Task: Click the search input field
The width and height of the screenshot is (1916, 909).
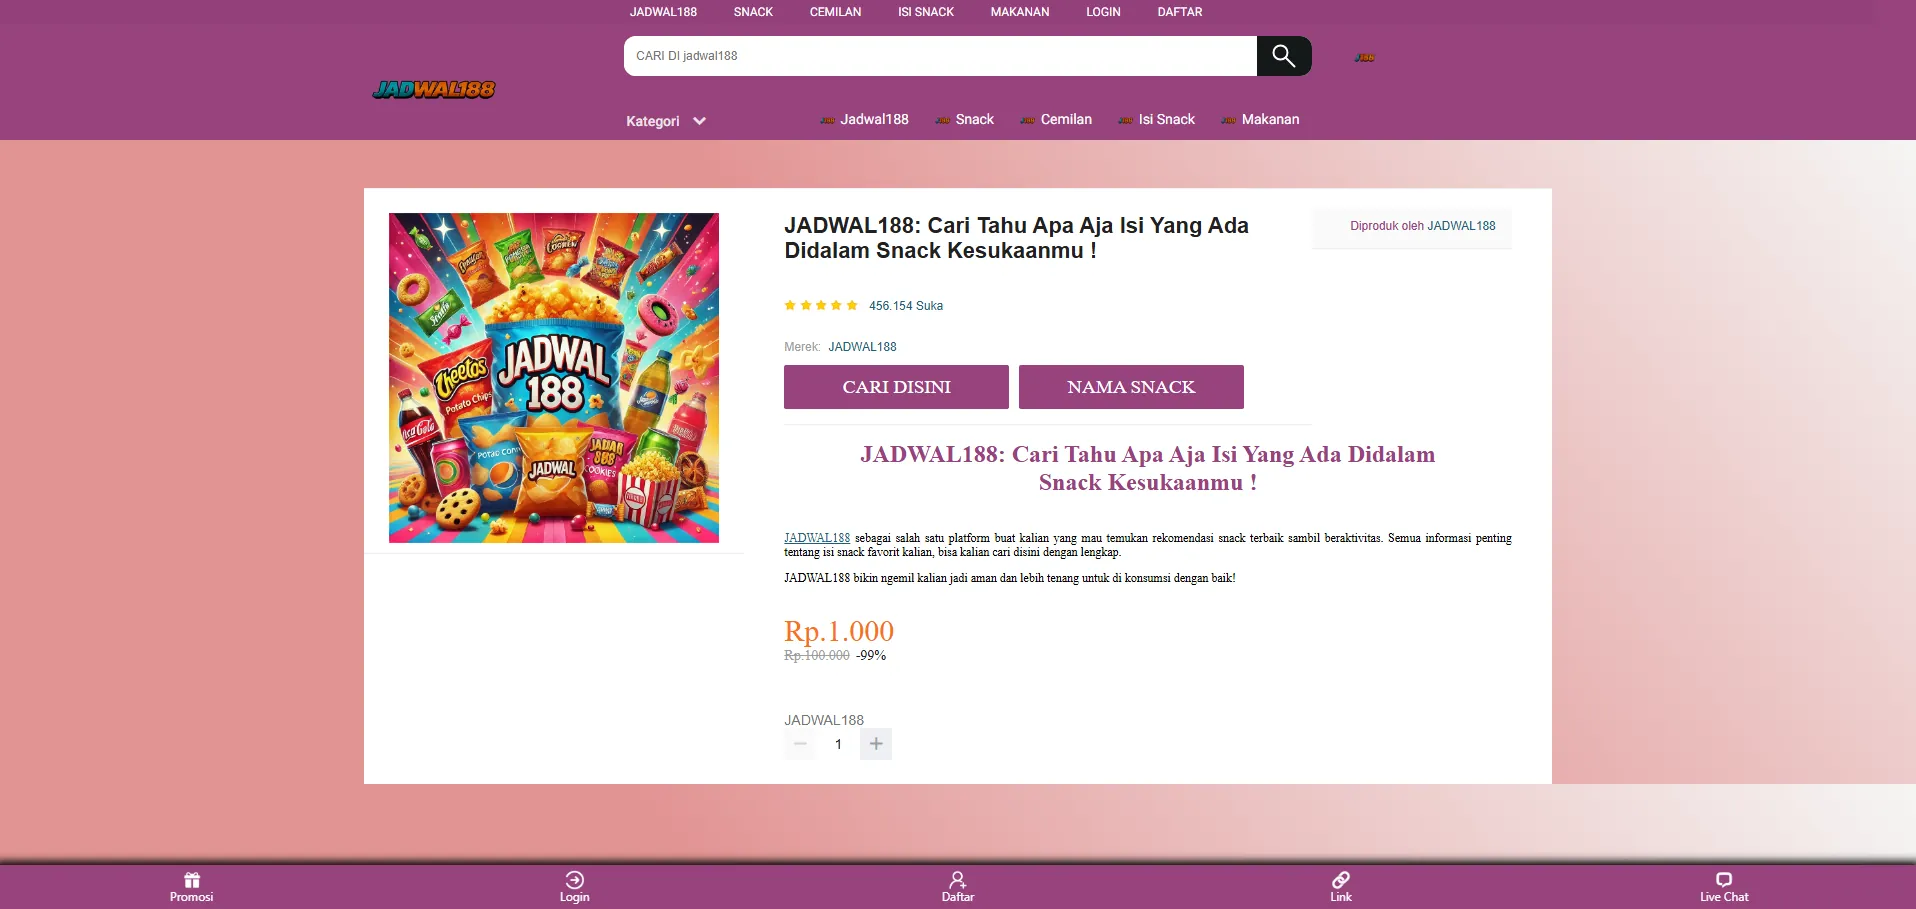Action: click(x=939, y=56)
